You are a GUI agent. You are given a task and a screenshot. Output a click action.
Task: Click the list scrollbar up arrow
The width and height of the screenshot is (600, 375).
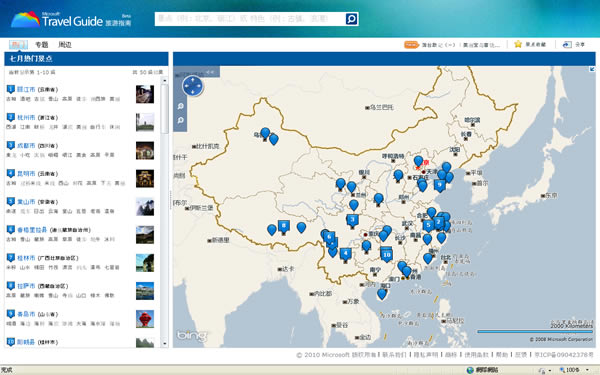[165, 80]
